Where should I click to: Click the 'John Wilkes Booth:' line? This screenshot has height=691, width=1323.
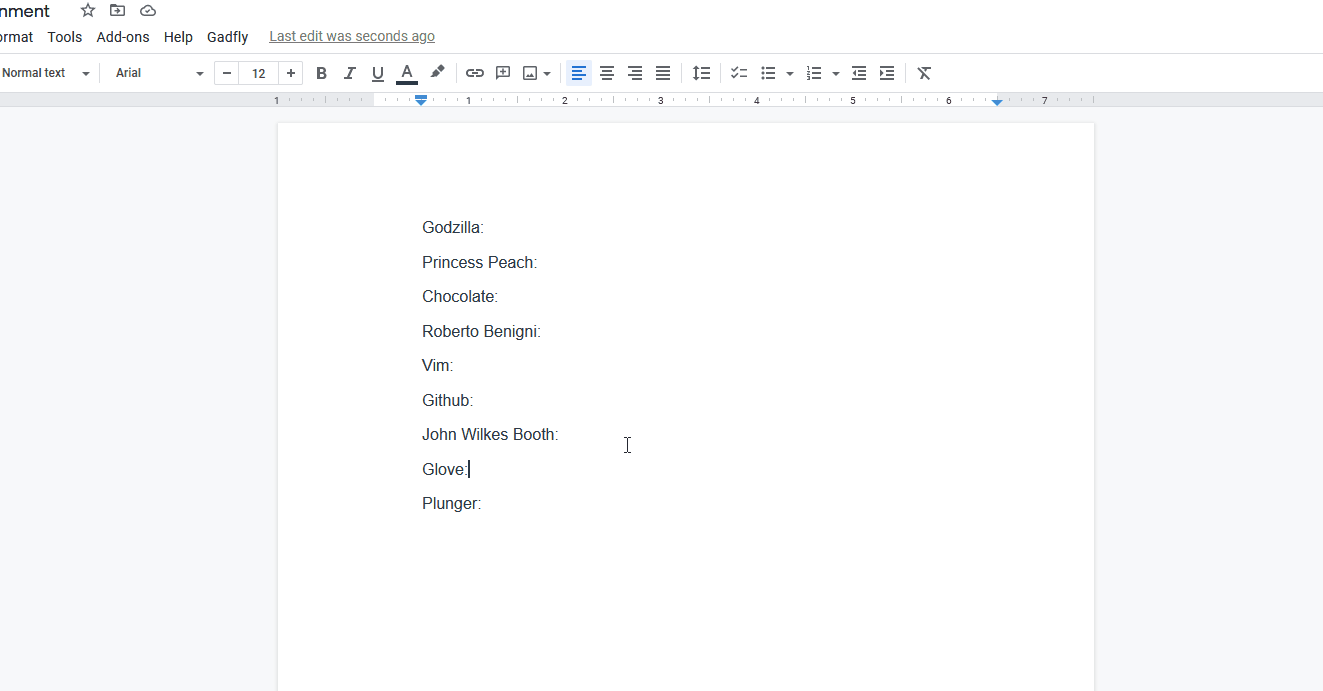point(490,435)
